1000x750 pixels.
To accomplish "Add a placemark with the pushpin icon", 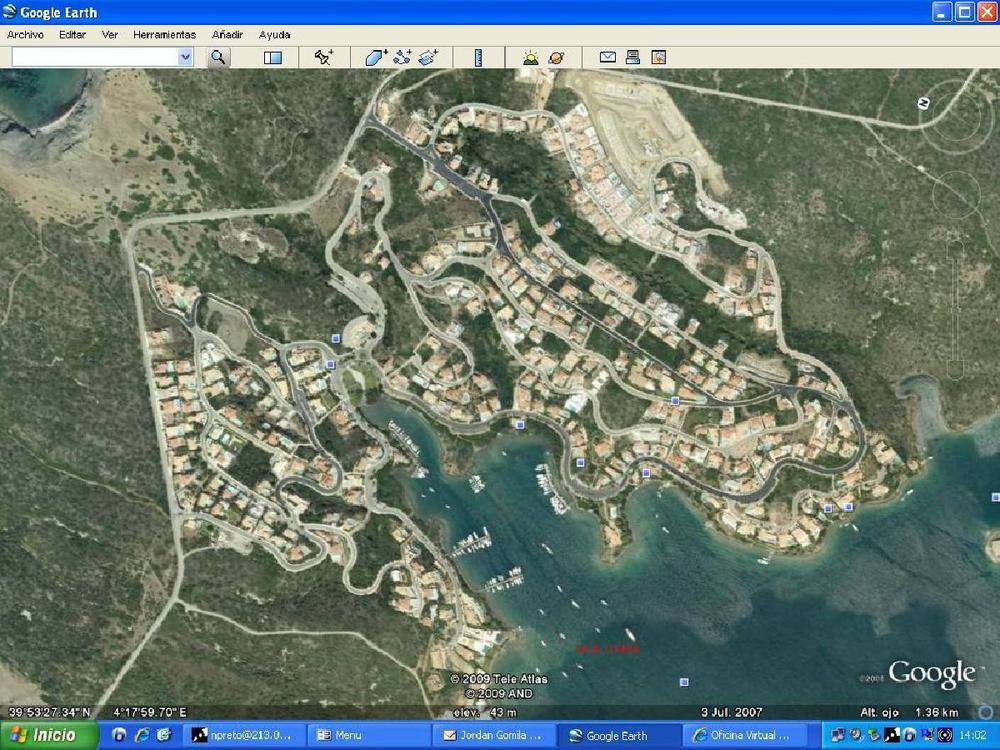I will pos(324,58).
